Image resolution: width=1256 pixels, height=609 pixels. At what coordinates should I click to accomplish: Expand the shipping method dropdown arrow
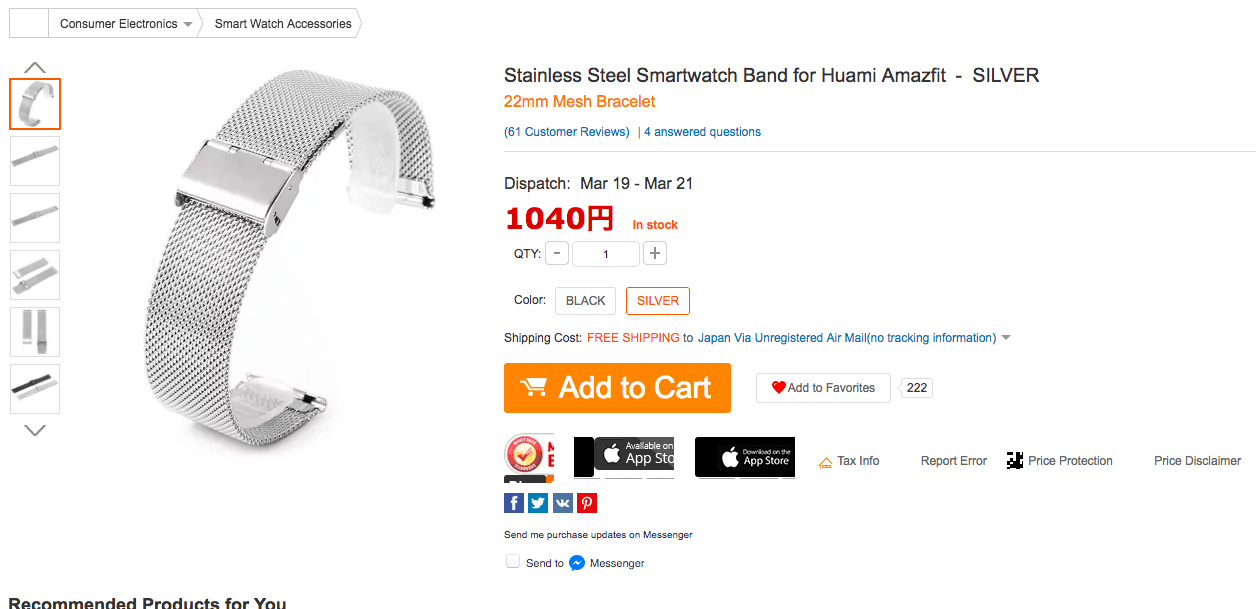point(1006,338)
